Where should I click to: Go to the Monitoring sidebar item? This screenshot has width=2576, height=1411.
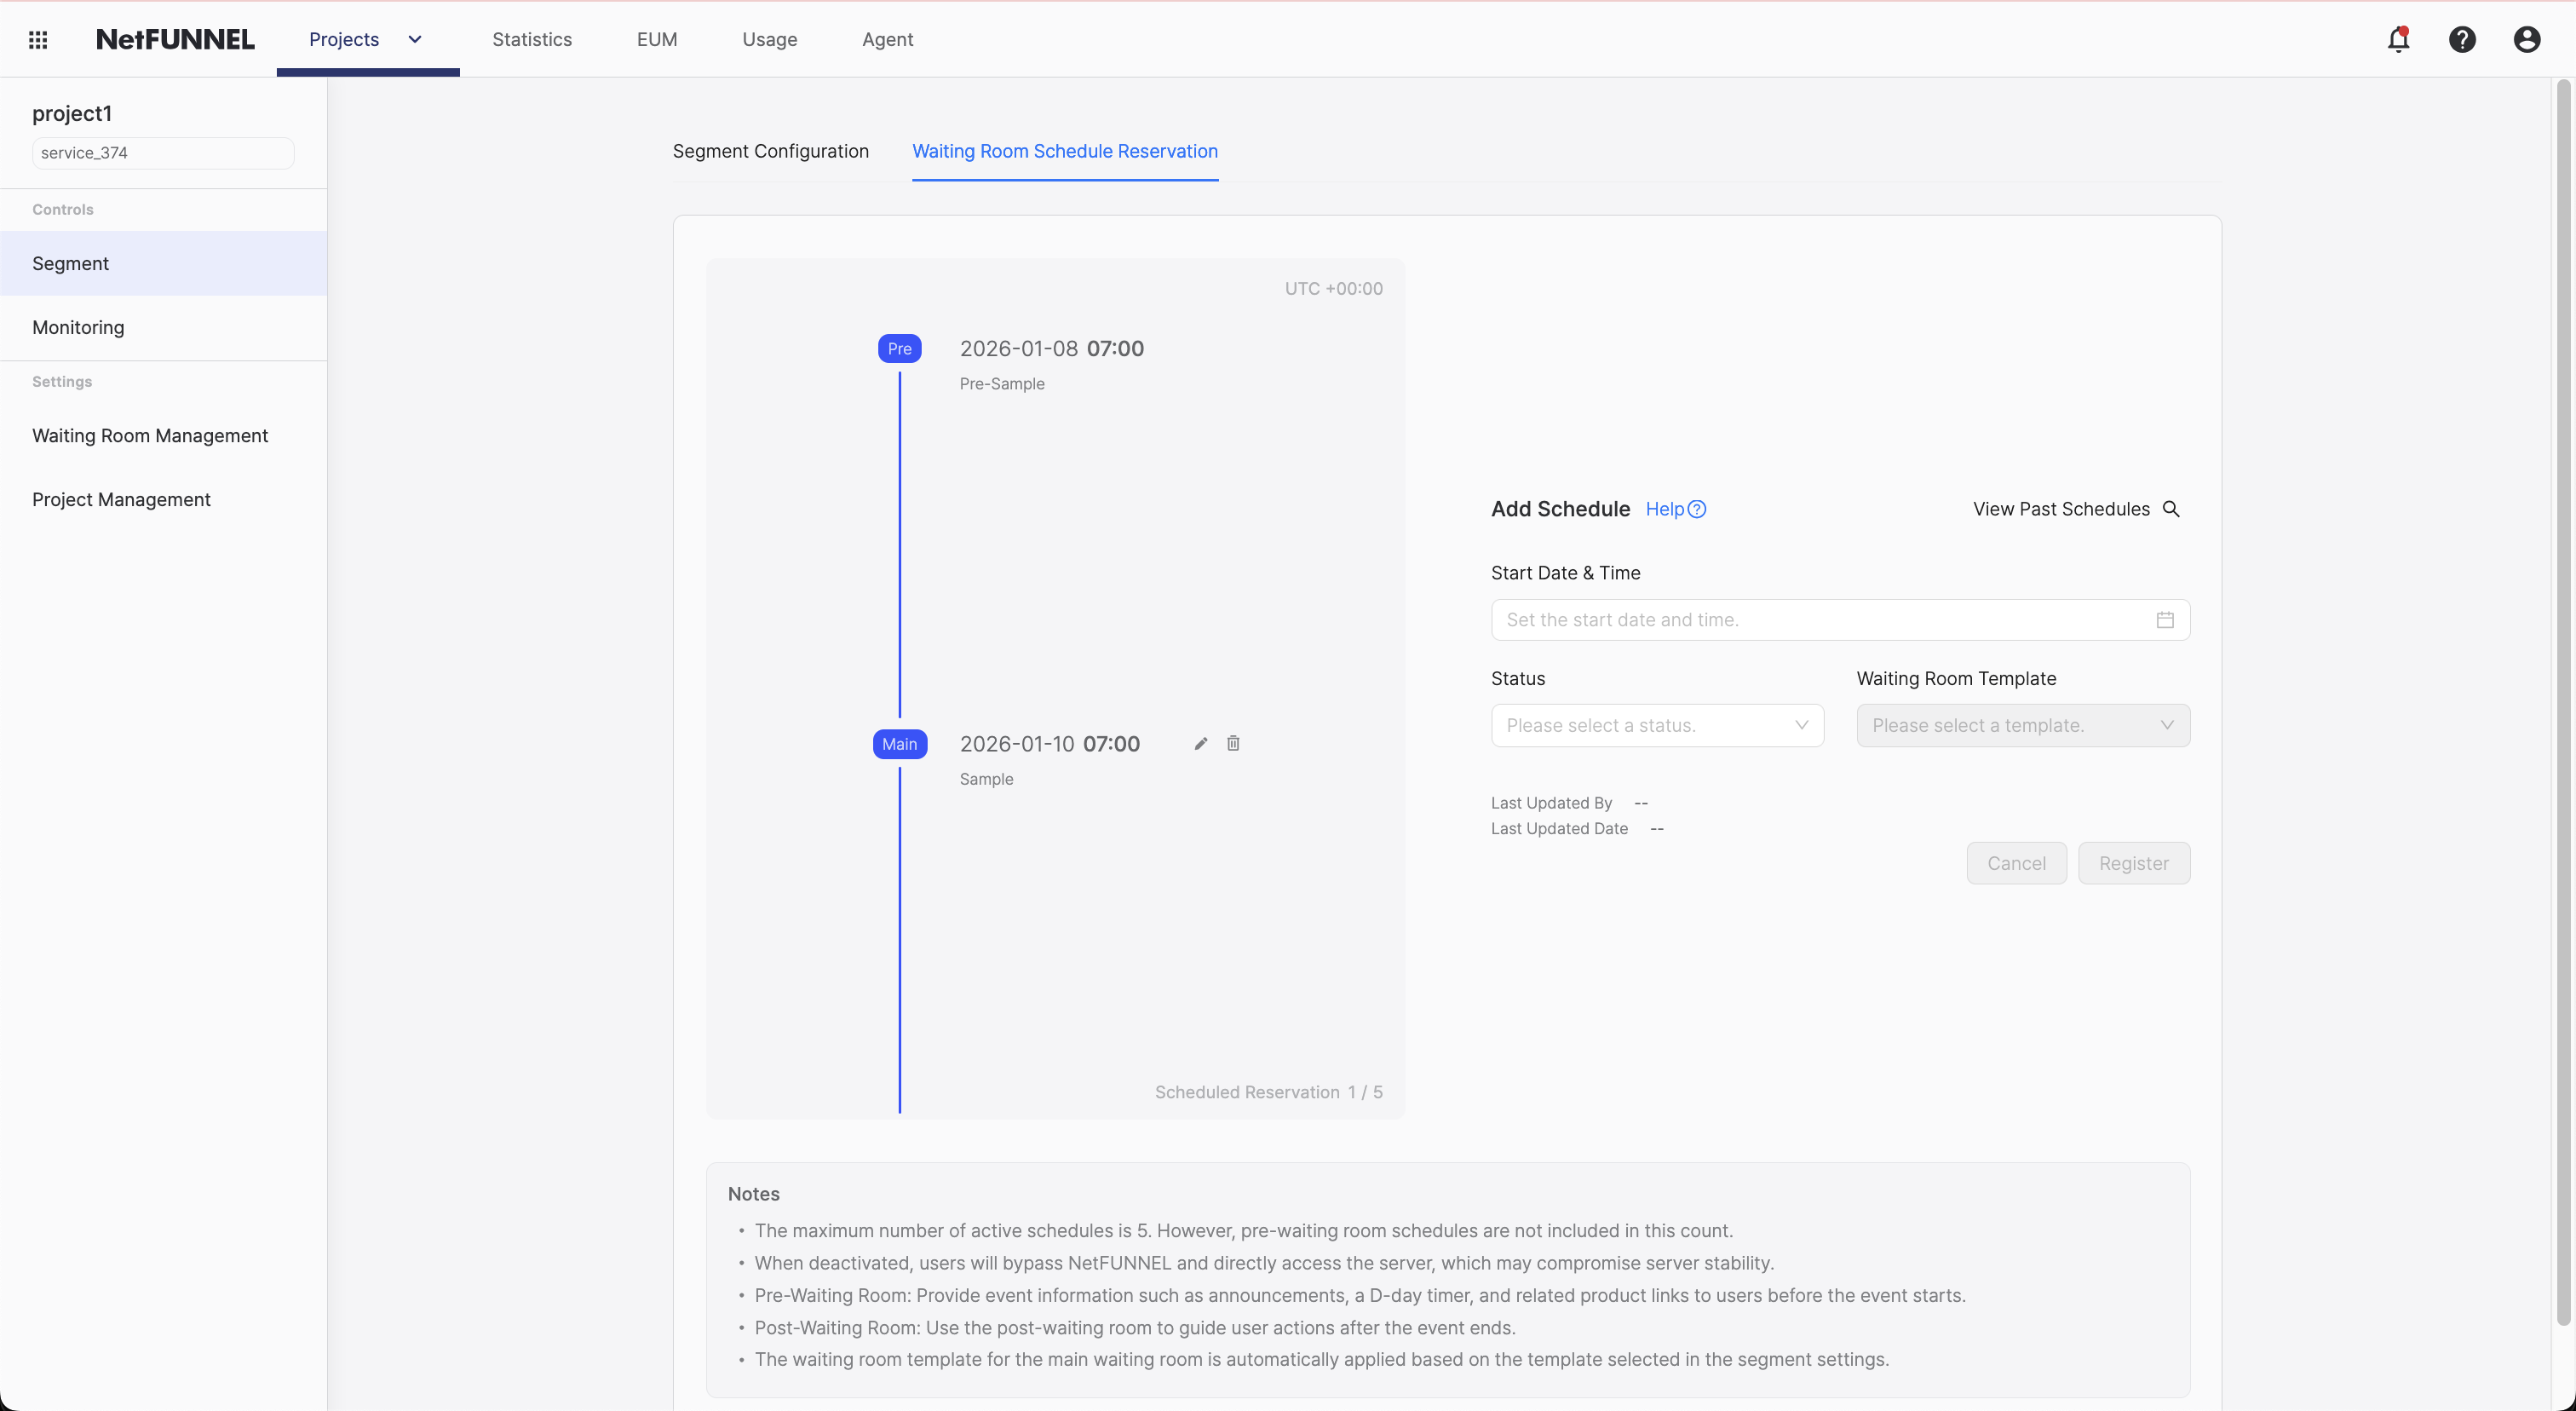pyautogui.click(x=78, y=328)
